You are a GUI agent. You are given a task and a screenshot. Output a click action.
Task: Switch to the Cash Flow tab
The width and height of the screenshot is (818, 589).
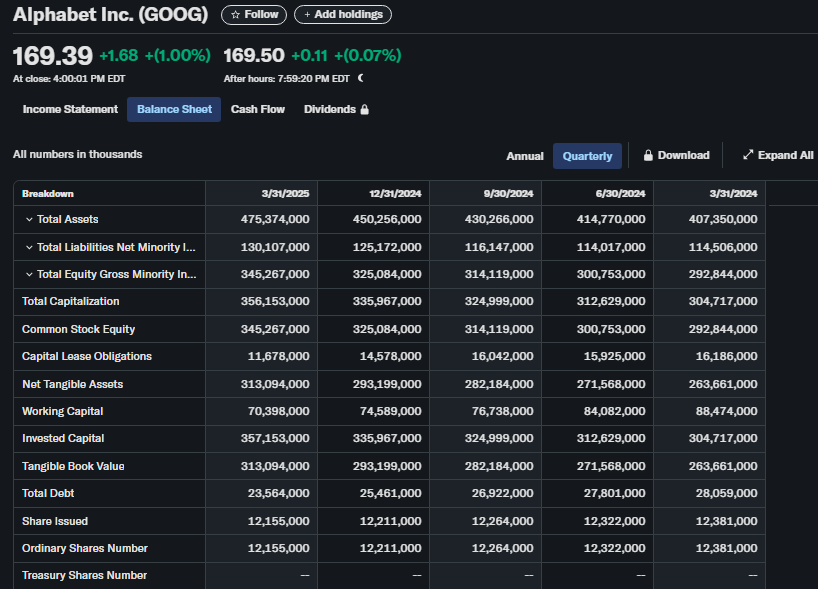tap(258, 110)
